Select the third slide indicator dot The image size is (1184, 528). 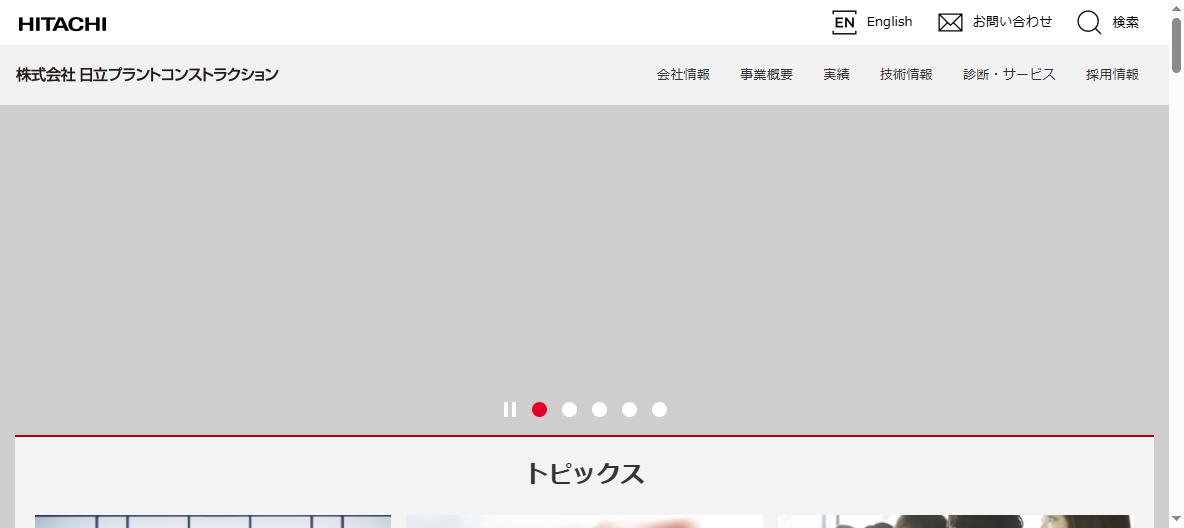click(x=600, y=409)
